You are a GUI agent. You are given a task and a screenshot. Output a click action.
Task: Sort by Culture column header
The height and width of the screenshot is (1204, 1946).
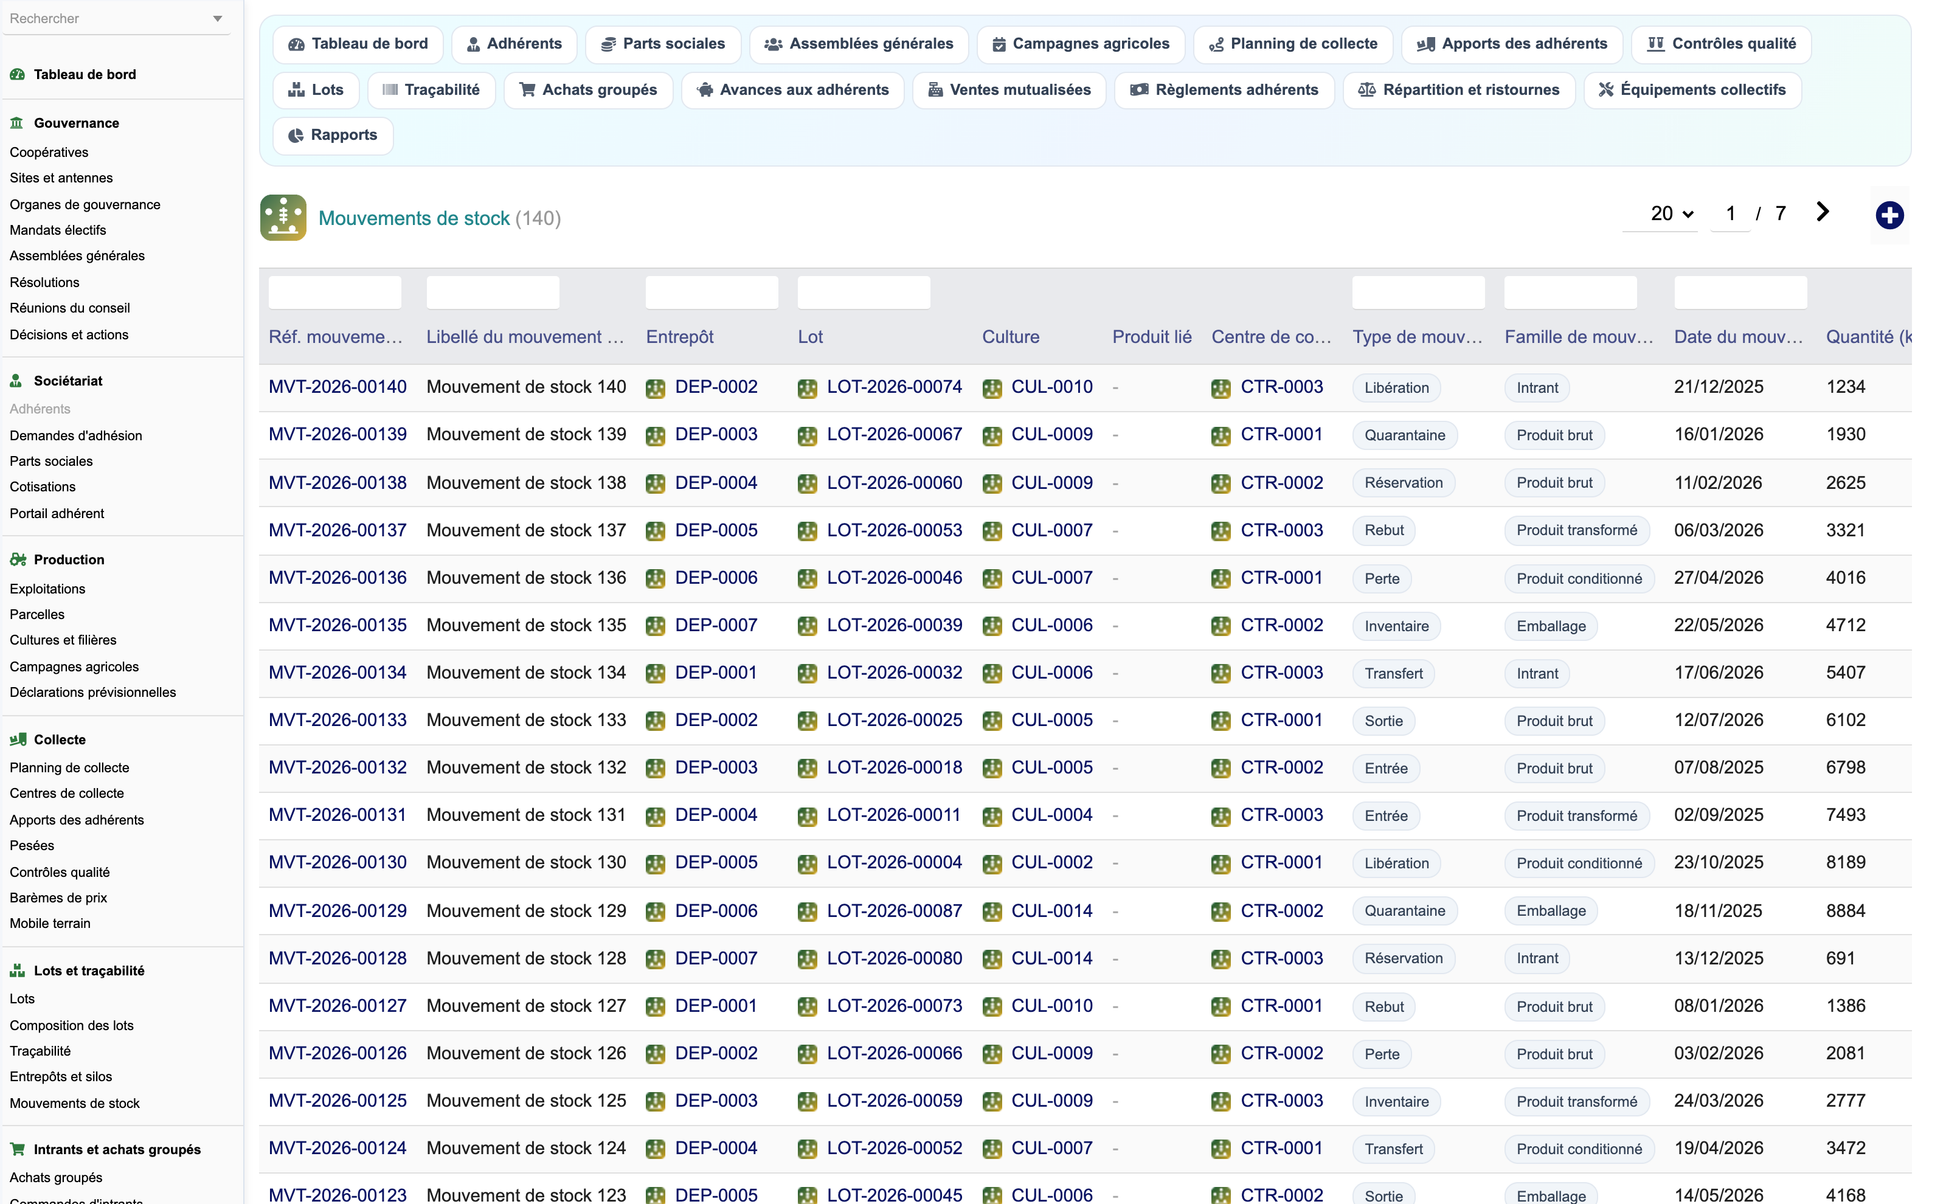[1010, 337]
